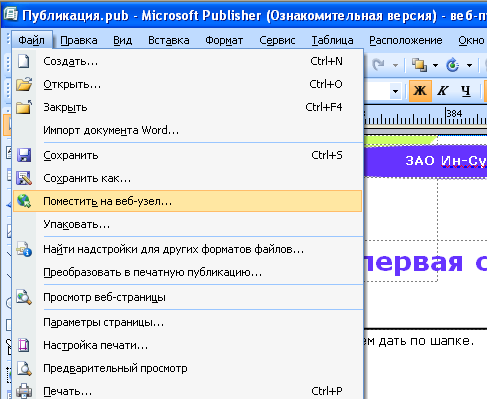The width and height of the screenshot is (487, 399).
Task: Click the purple 'первая с' heading text
Action: 425,262
